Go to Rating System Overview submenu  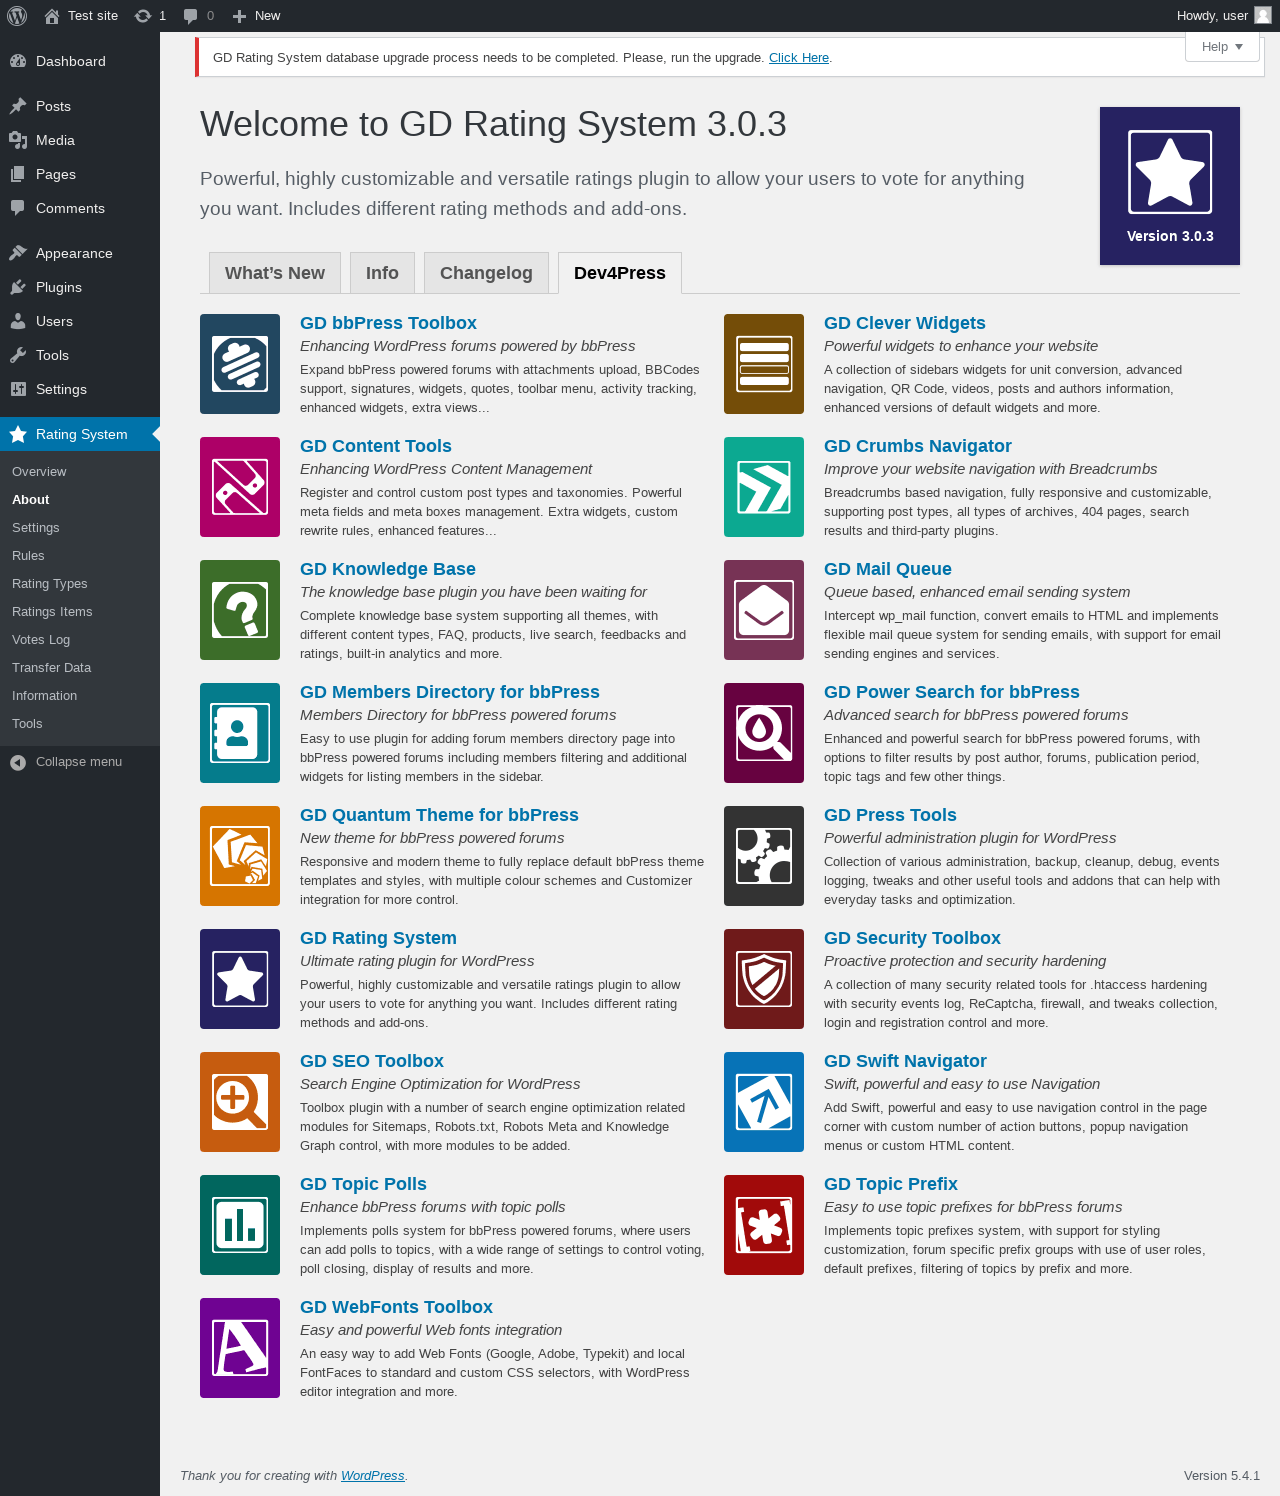coord(80,472)
